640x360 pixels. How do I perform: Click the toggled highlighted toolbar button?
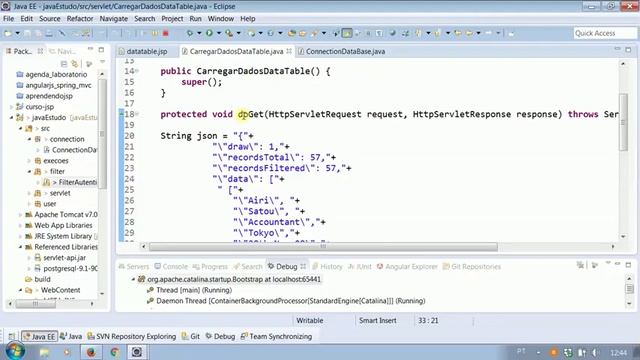tap(347, 33)
